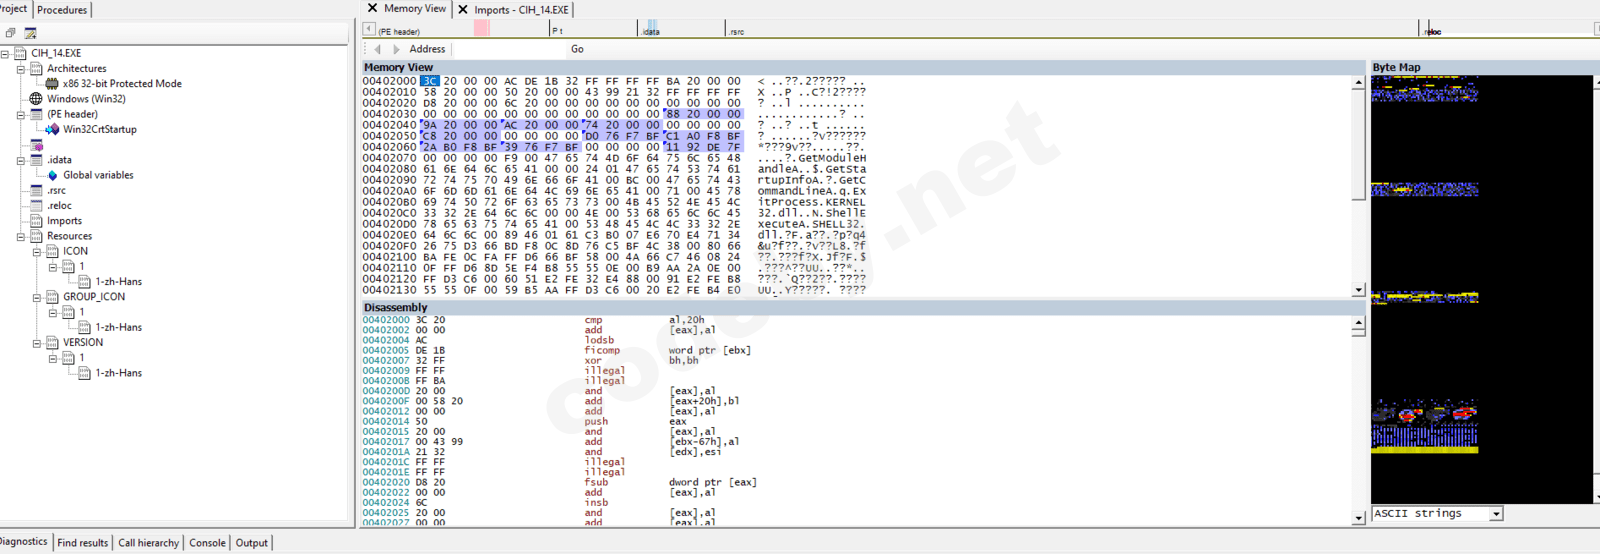Open the Find results bottom tab
Screen dimensions: 1600x554
[x=83, y=542]
